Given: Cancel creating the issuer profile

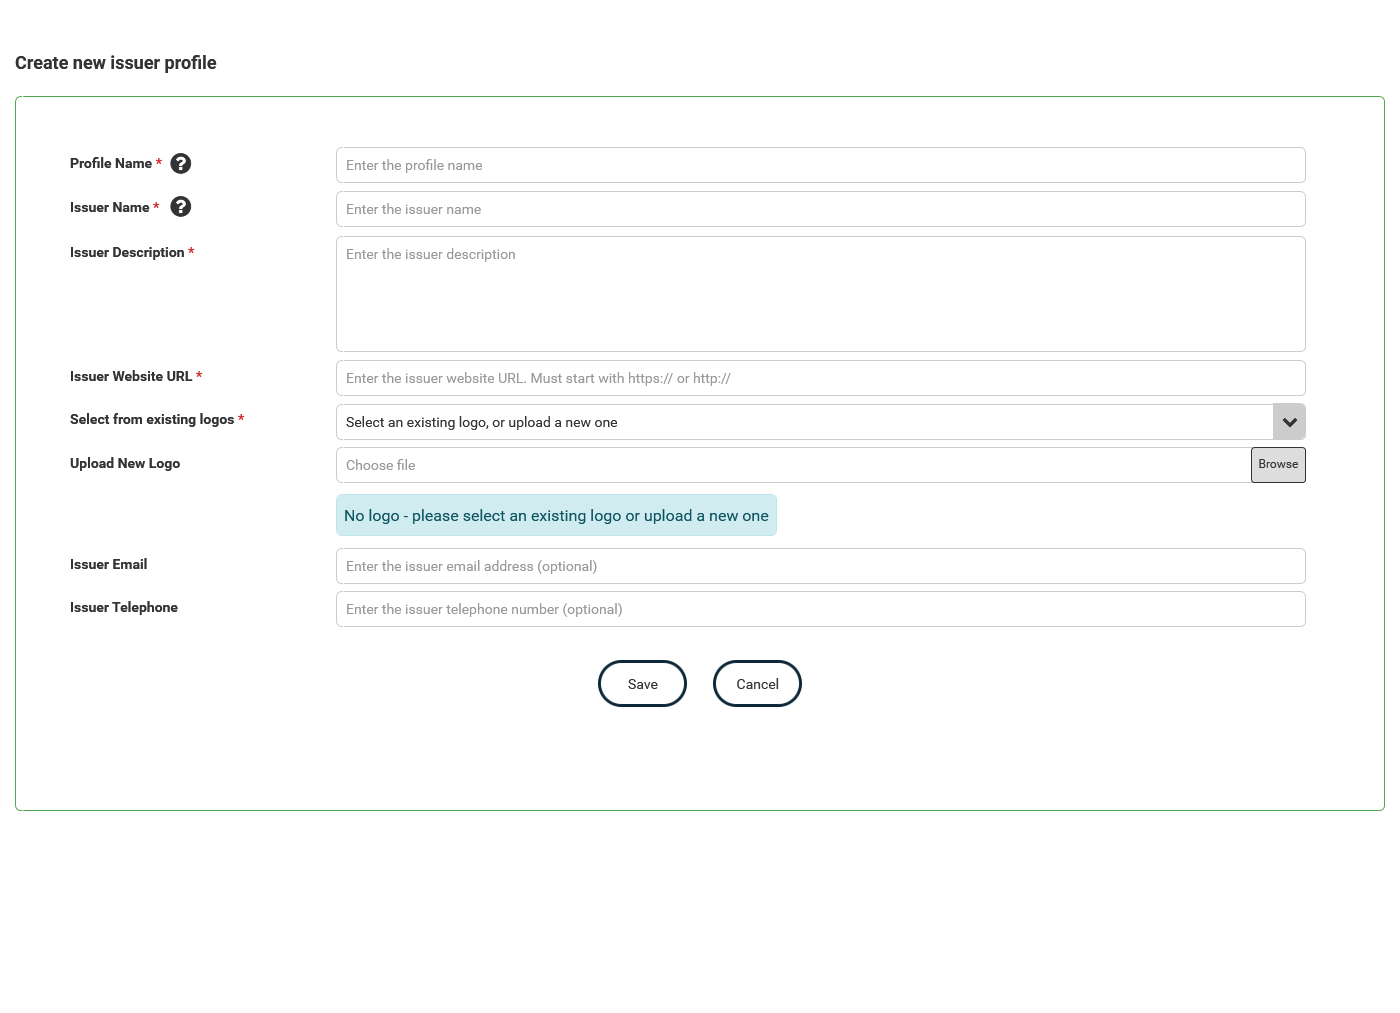Looking at the screenshot, I should pyautogui.click(x=757, y=684).
